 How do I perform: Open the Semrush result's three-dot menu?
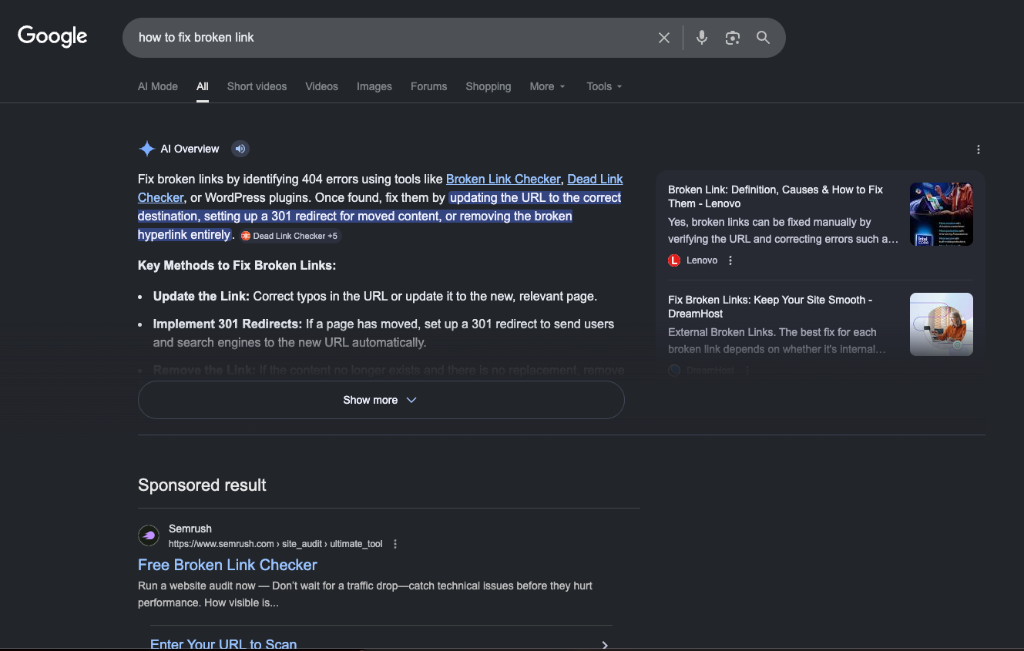(x=395, y=543)
